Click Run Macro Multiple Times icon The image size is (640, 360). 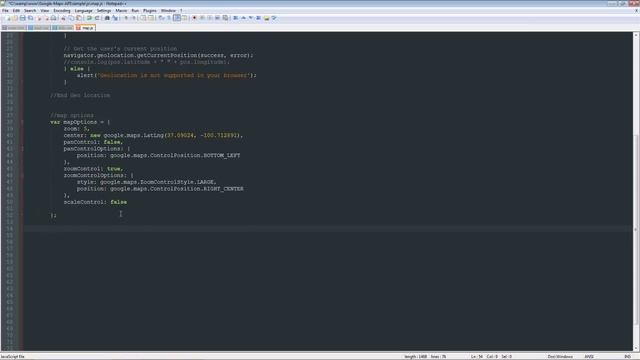click(x=218, y=18)
